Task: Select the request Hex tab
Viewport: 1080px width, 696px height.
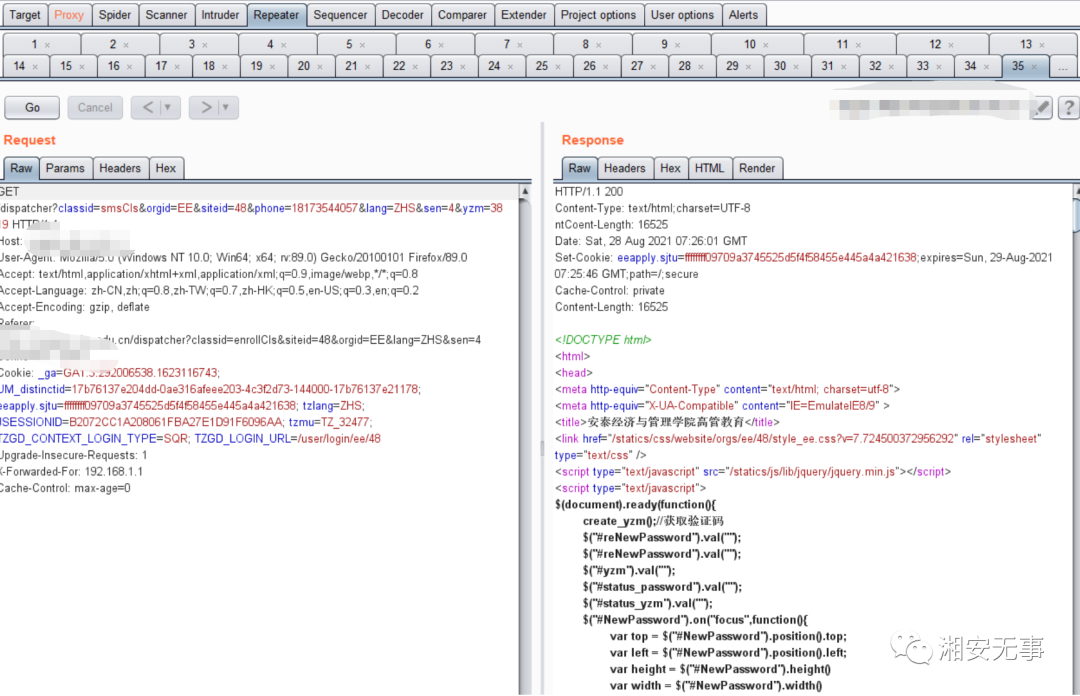Action: 165,168
